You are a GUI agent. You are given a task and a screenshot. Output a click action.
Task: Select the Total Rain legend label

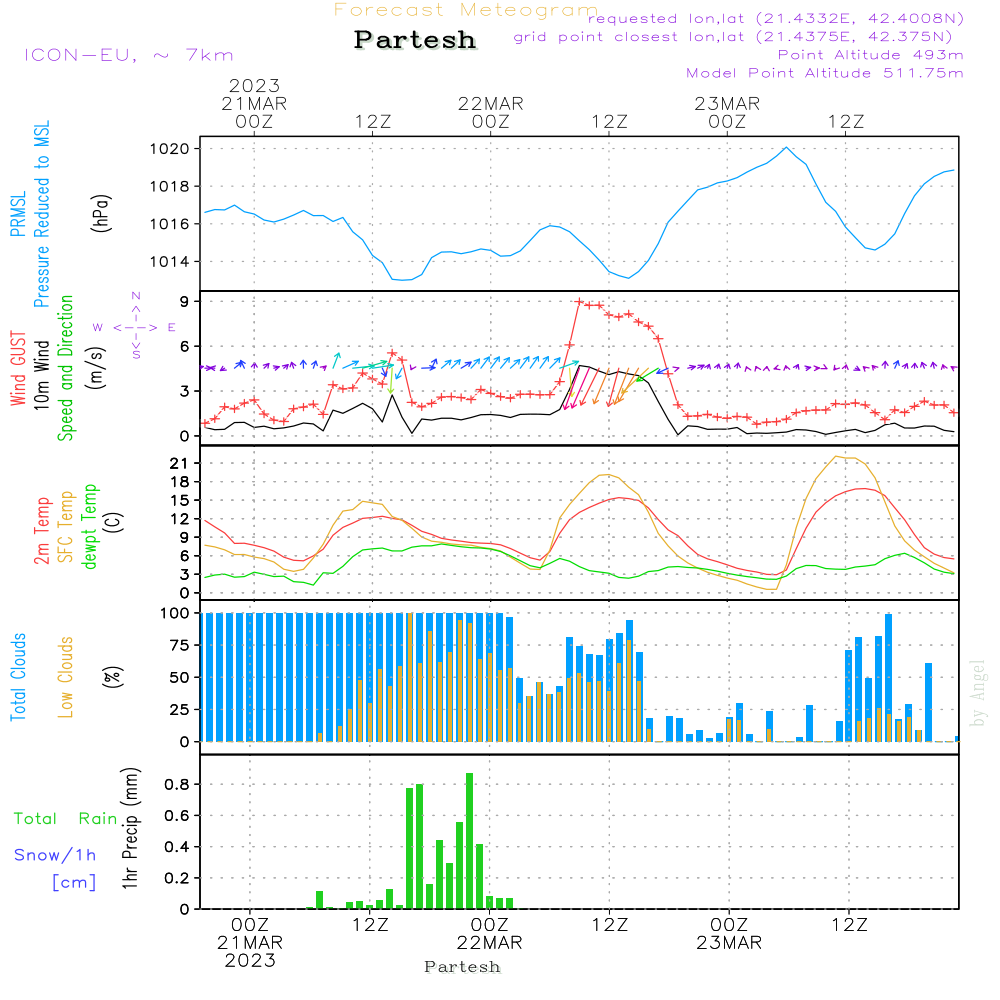pyautogui.click(x=65, y=818)
